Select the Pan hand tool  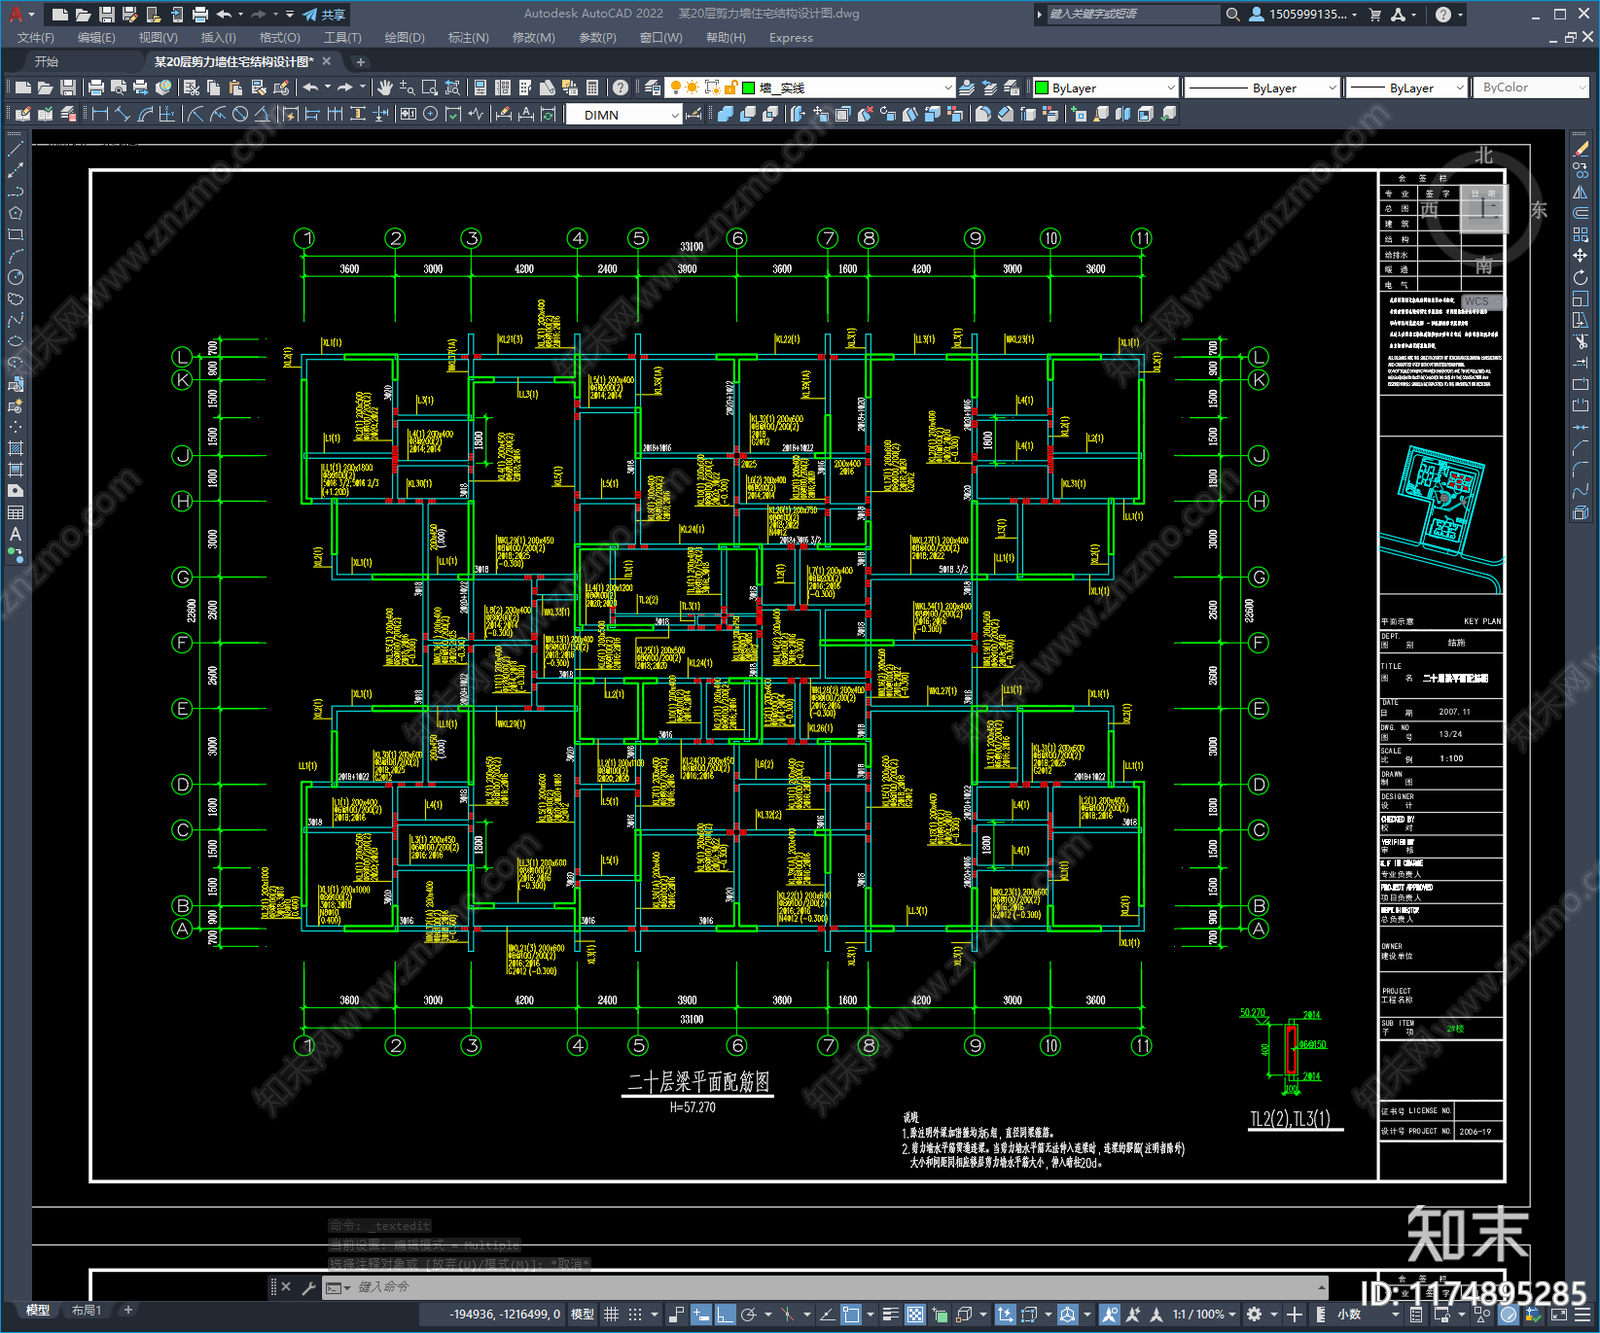pos(385,88)
